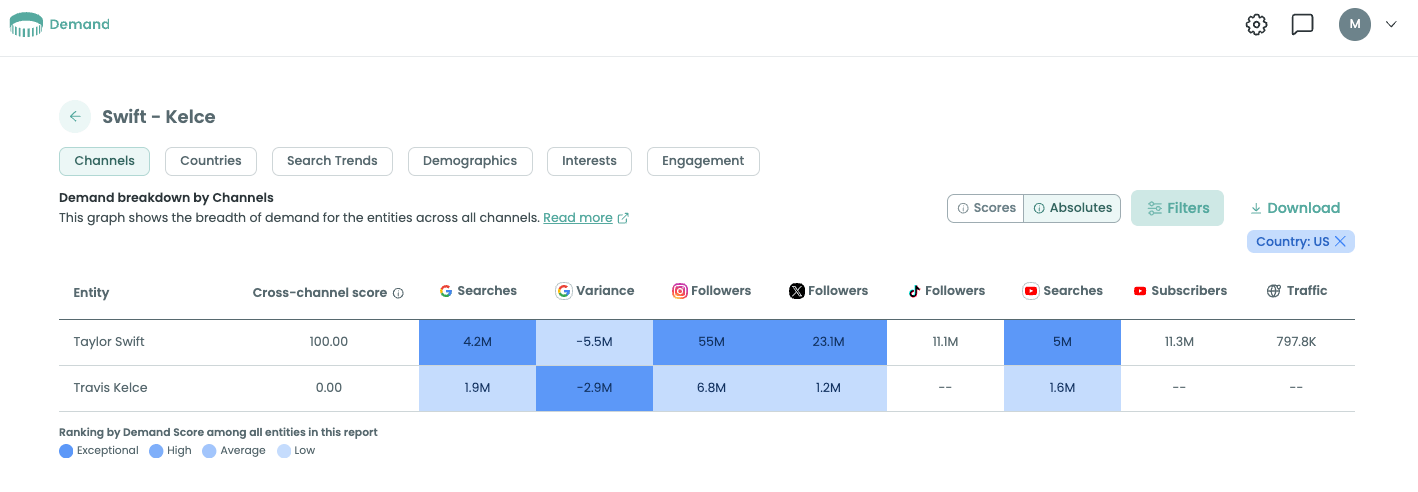This screenshot has width=1418, height=492.
Task: Open the settings gear icon
Action: [1256, 25]
